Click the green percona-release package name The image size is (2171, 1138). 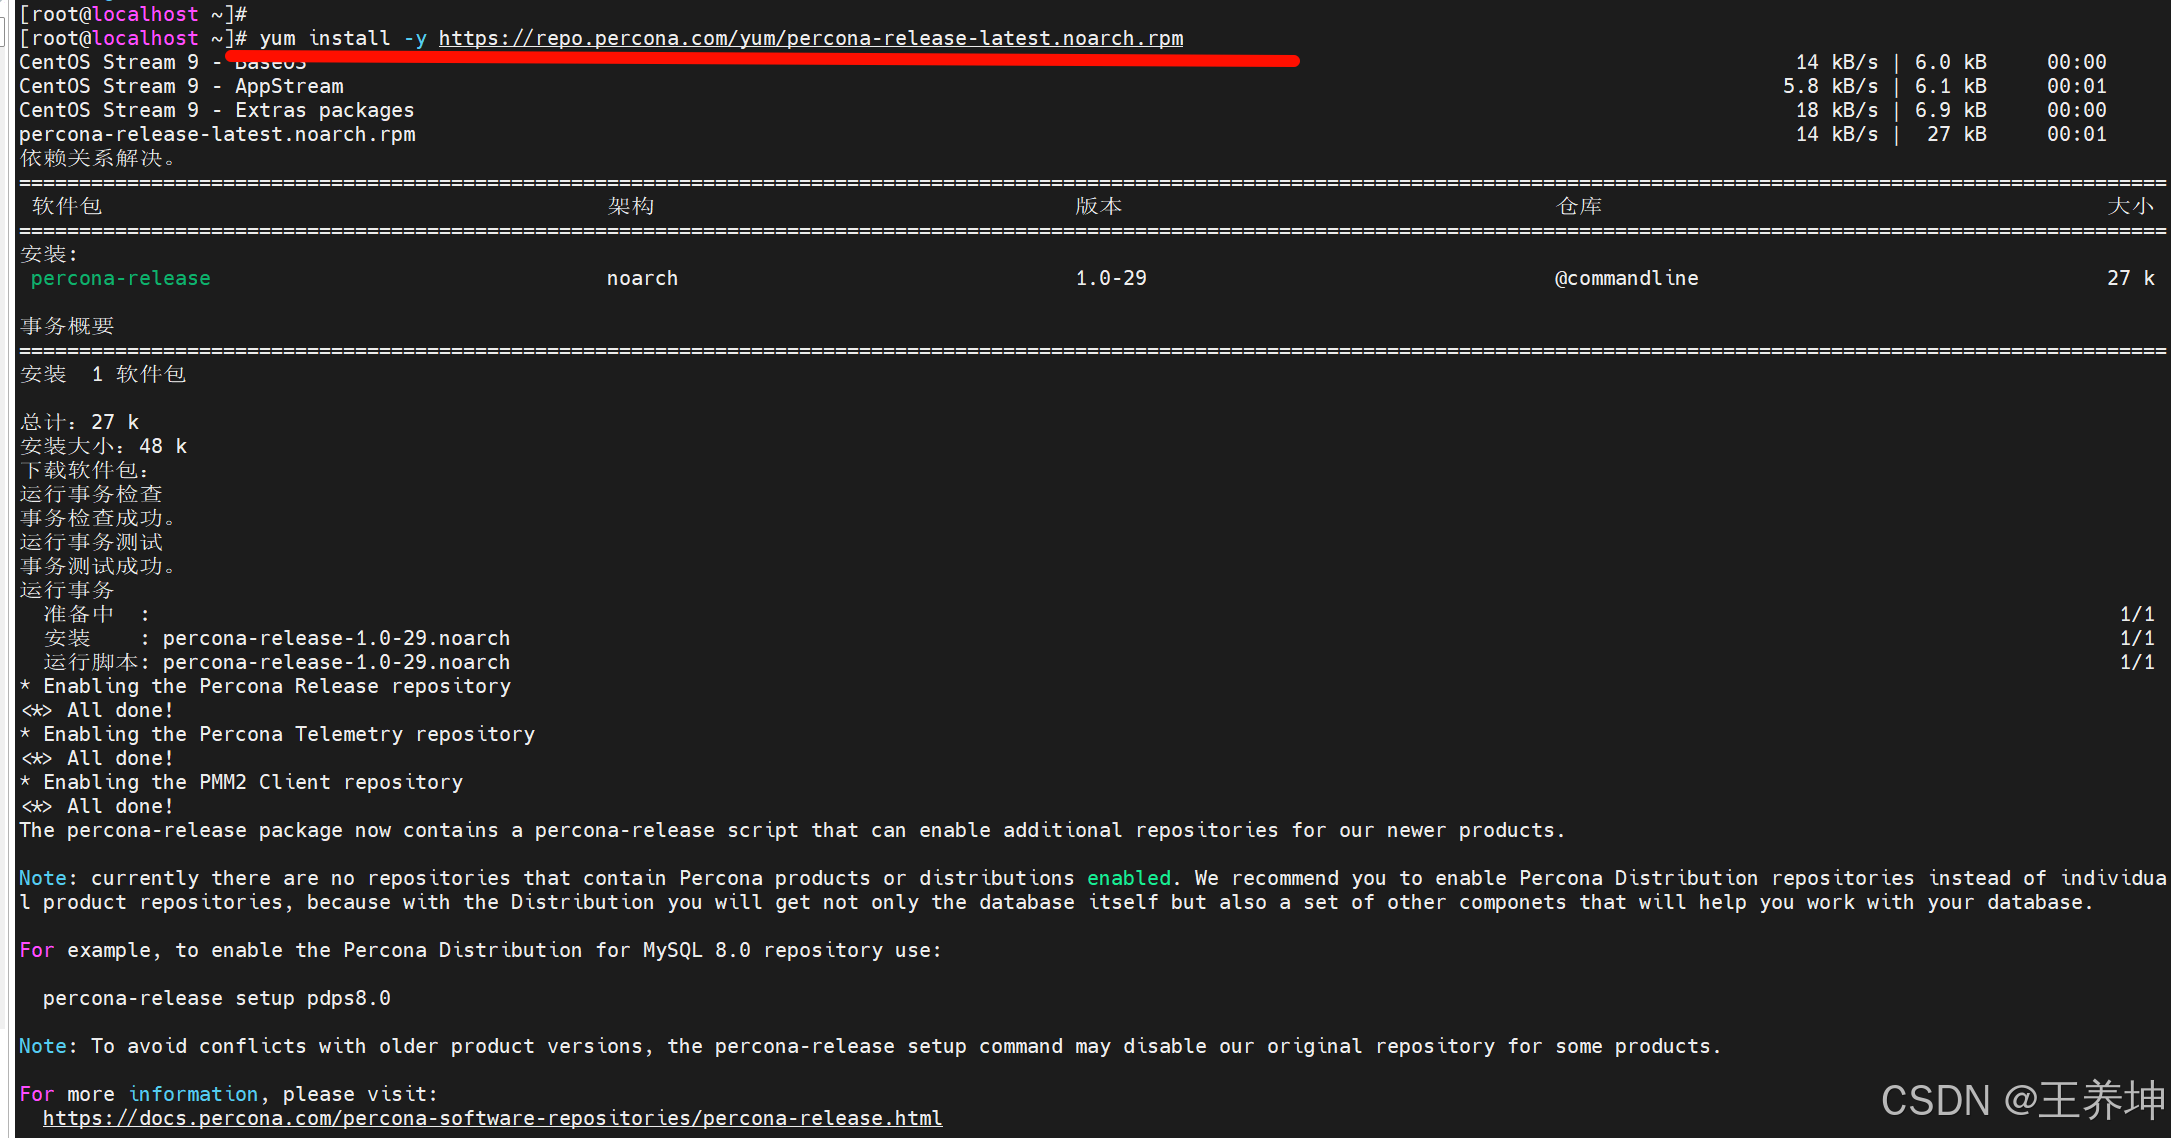click(x=120, y=278)
